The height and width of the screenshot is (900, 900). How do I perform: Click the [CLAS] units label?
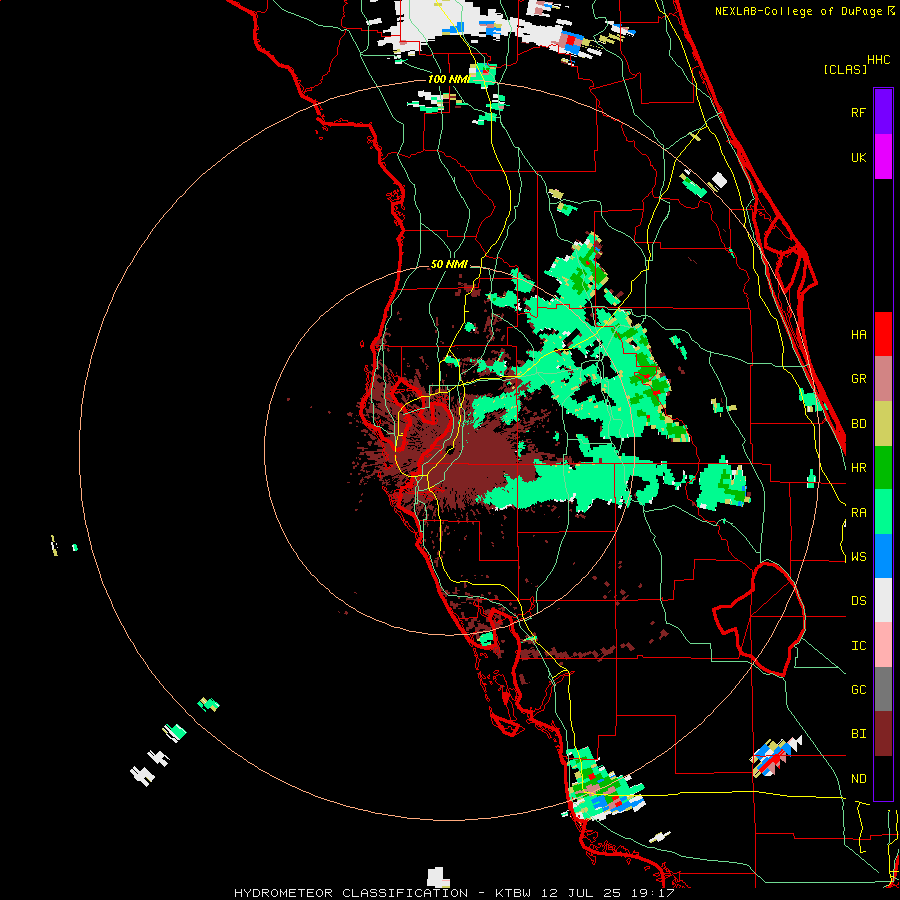845,69
